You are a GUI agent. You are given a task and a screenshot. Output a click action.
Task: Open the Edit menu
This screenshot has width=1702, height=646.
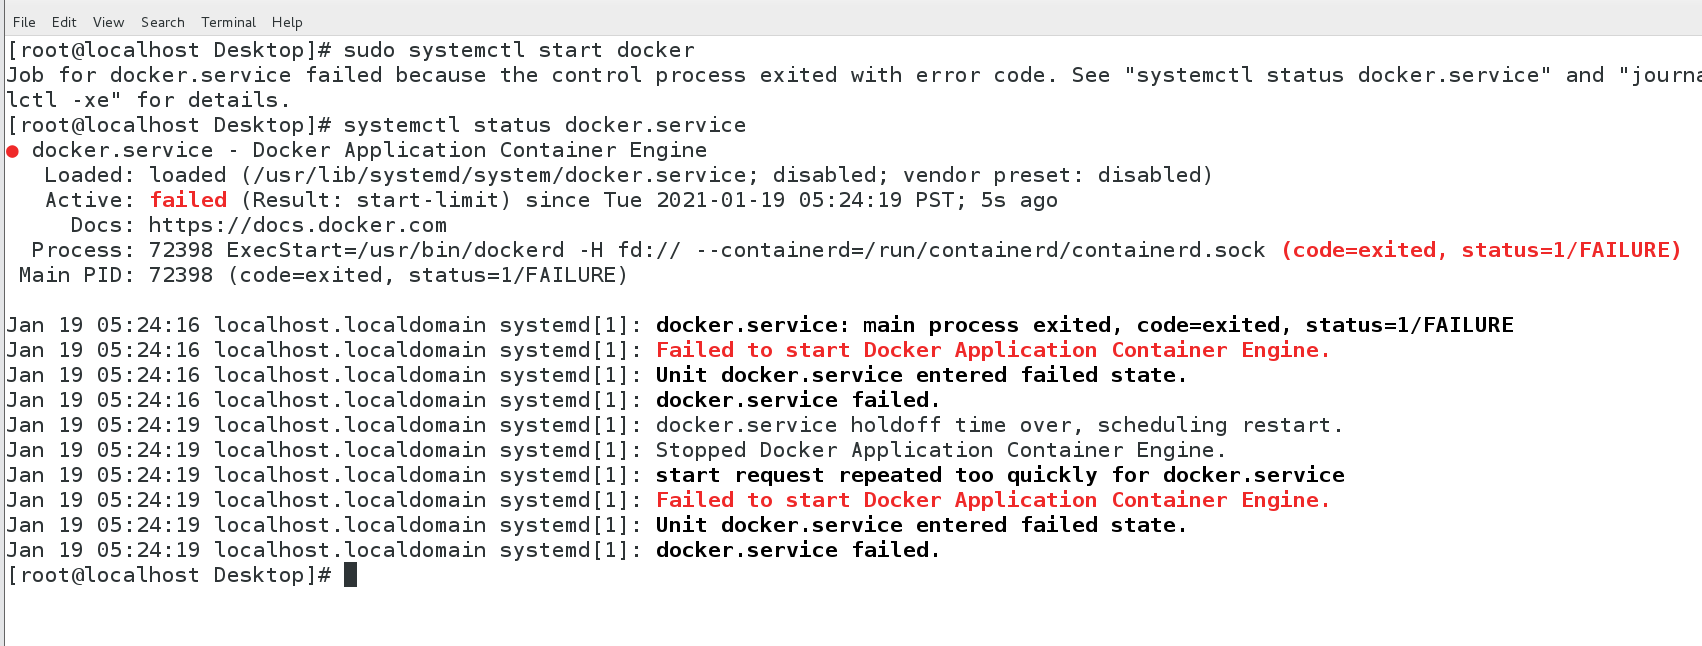[63, 22]
